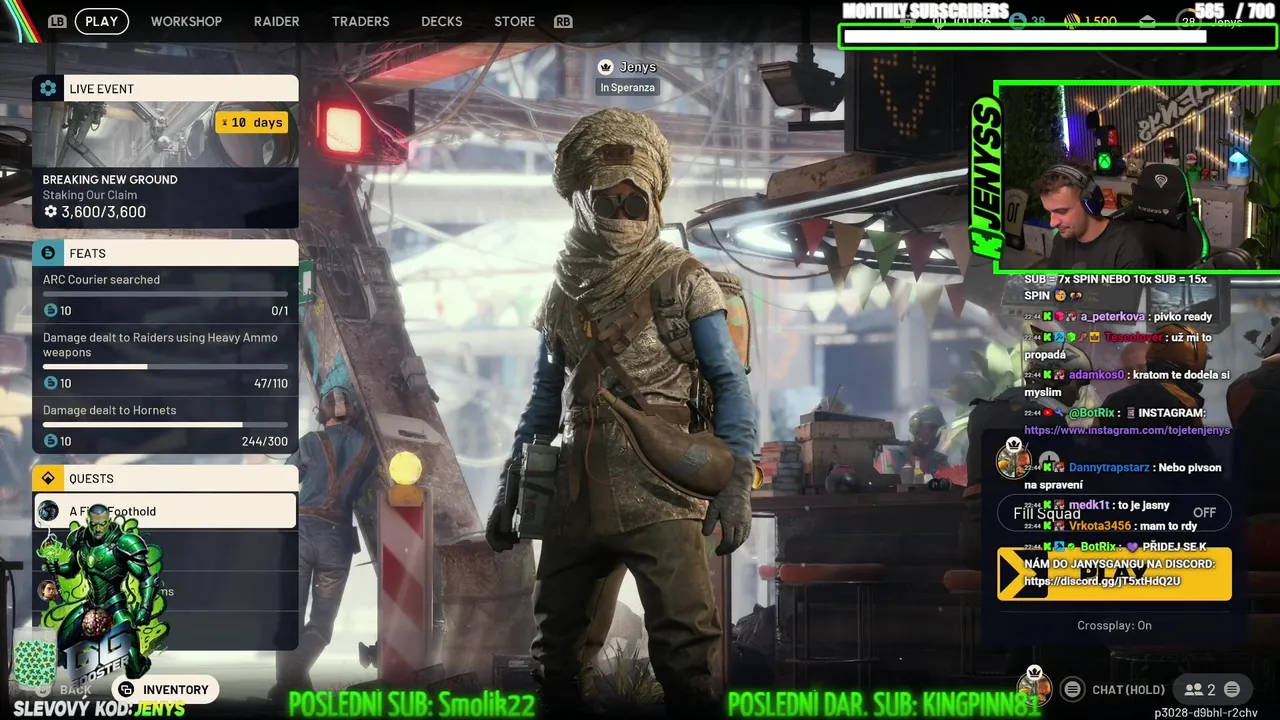
Task: Click the streamer webcam overlay
Action: [1138, 177]
